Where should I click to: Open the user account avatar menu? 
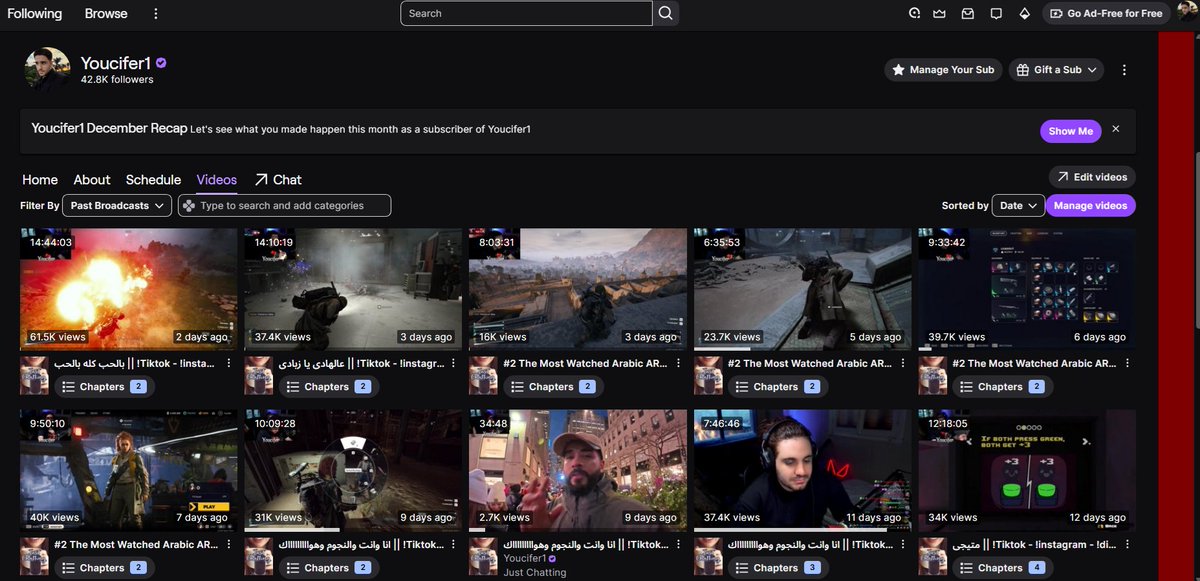pos(1187,13)
